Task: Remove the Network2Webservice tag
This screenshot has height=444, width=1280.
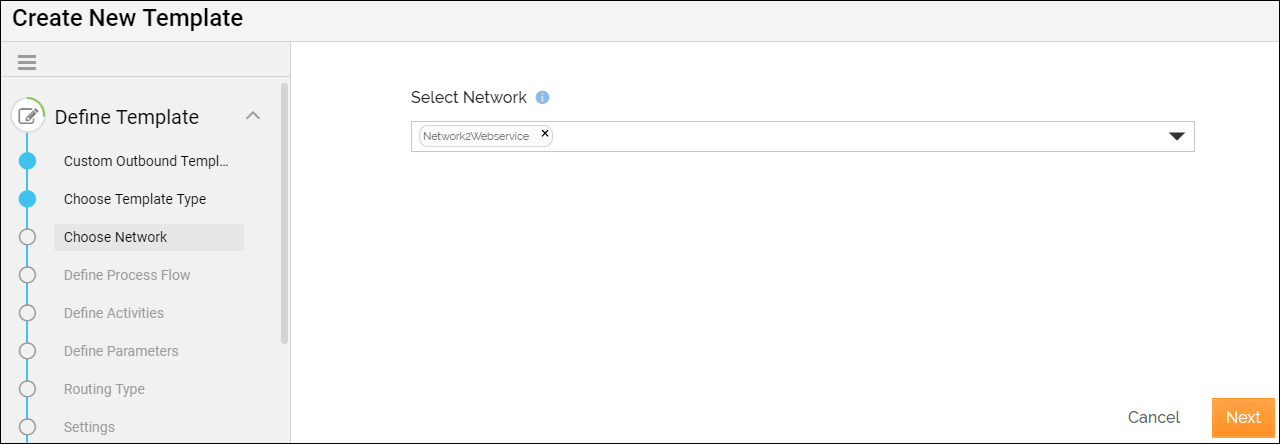Action: tap(545, 133)
